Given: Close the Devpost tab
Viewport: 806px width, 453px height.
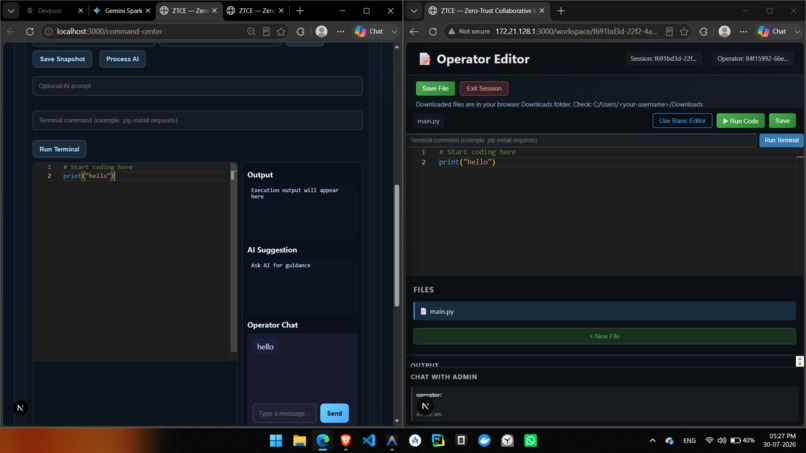Looking at the screenshot, I should click(80, 10).
